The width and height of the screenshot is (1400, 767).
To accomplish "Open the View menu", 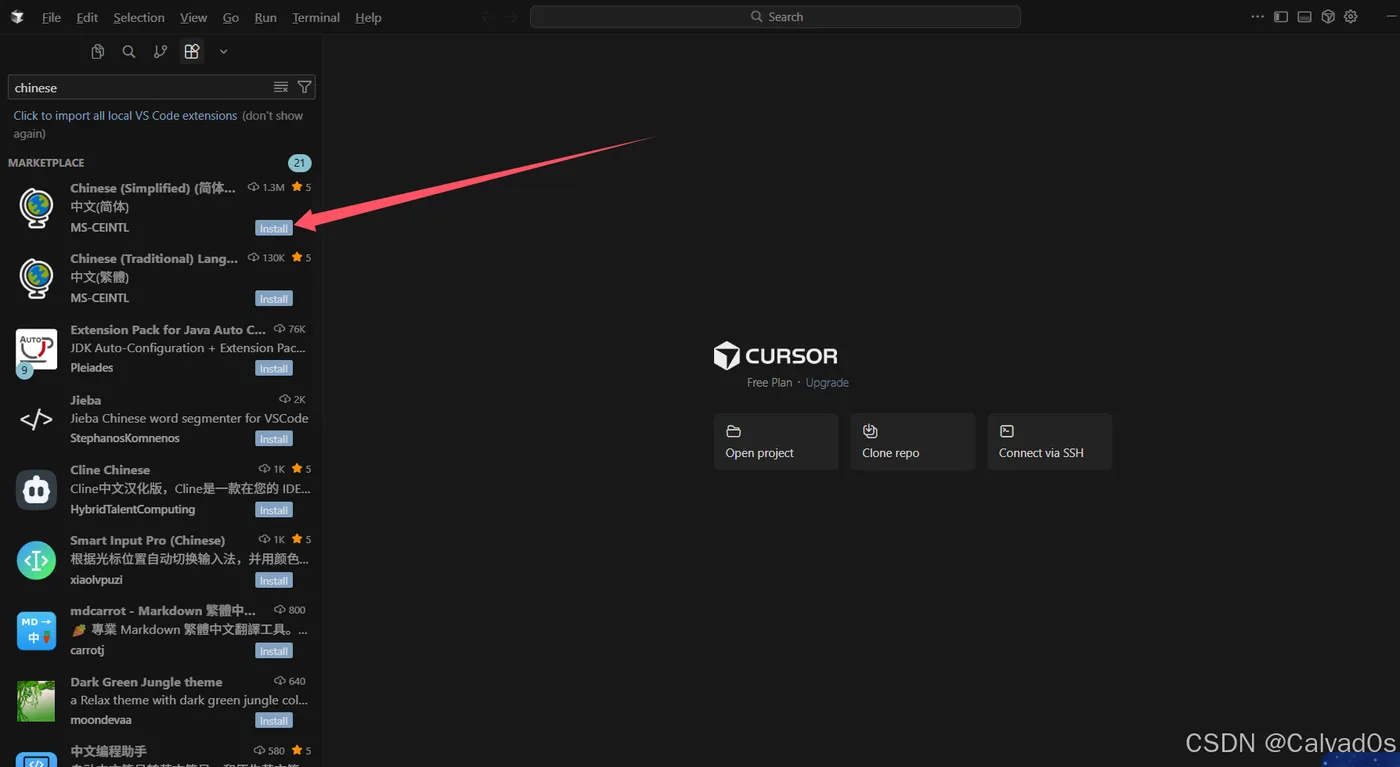I will pyautogui.click(x=194, y=17).
